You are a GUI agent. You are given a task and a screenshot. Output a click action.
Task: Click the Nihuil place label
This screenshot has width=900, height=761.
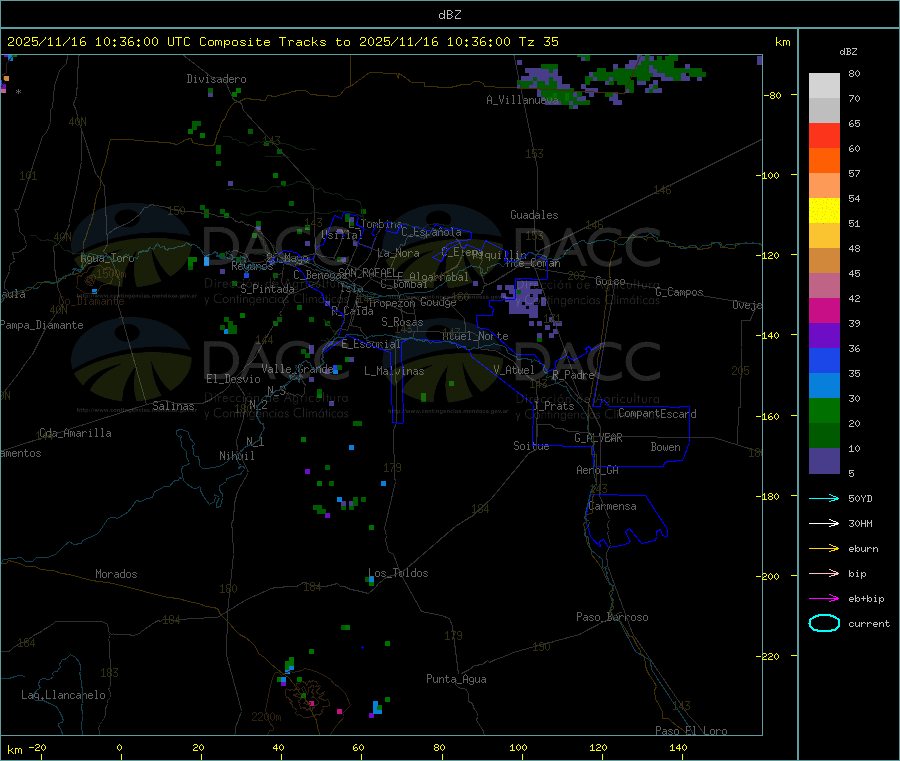pyautogui.click(x=236, y=456)
